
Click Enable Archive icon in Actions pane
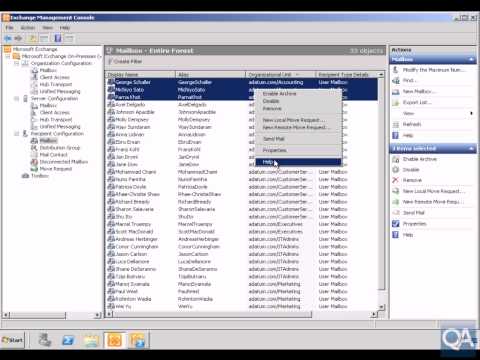396,159
